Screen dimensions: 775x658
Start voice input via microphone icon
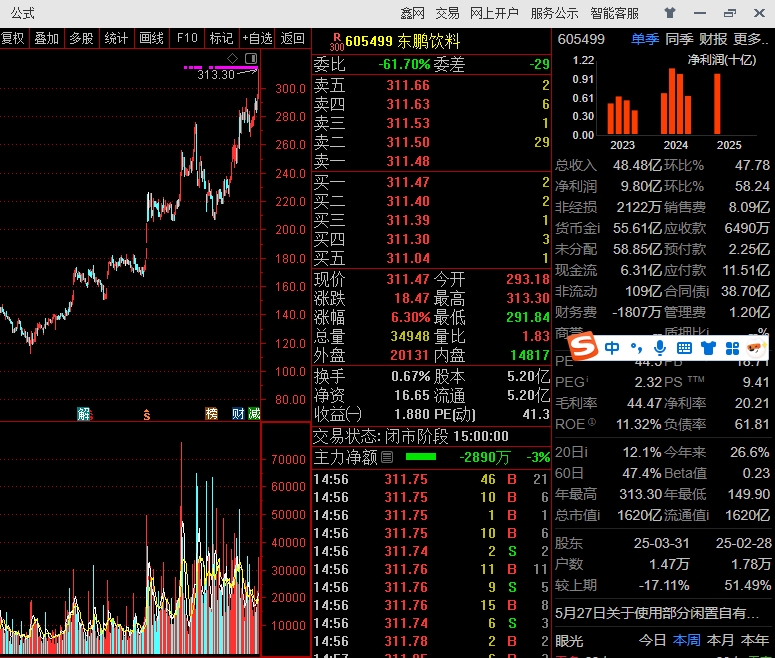click(x=660, y=348)
